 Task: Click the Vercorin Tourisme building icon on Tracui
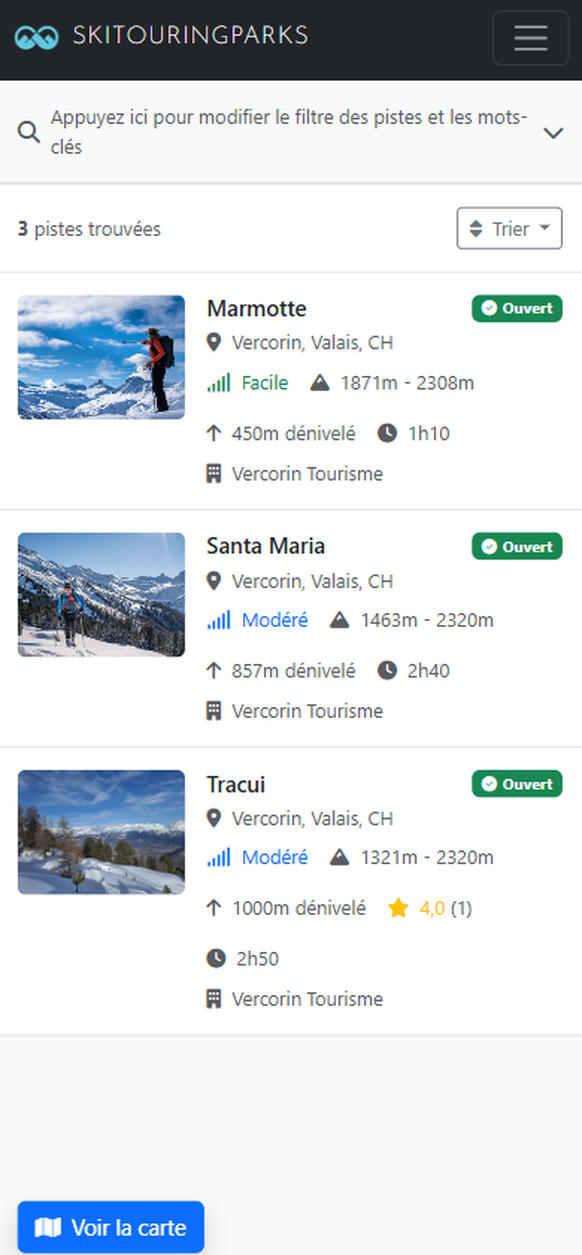click(x=213, y=998)
